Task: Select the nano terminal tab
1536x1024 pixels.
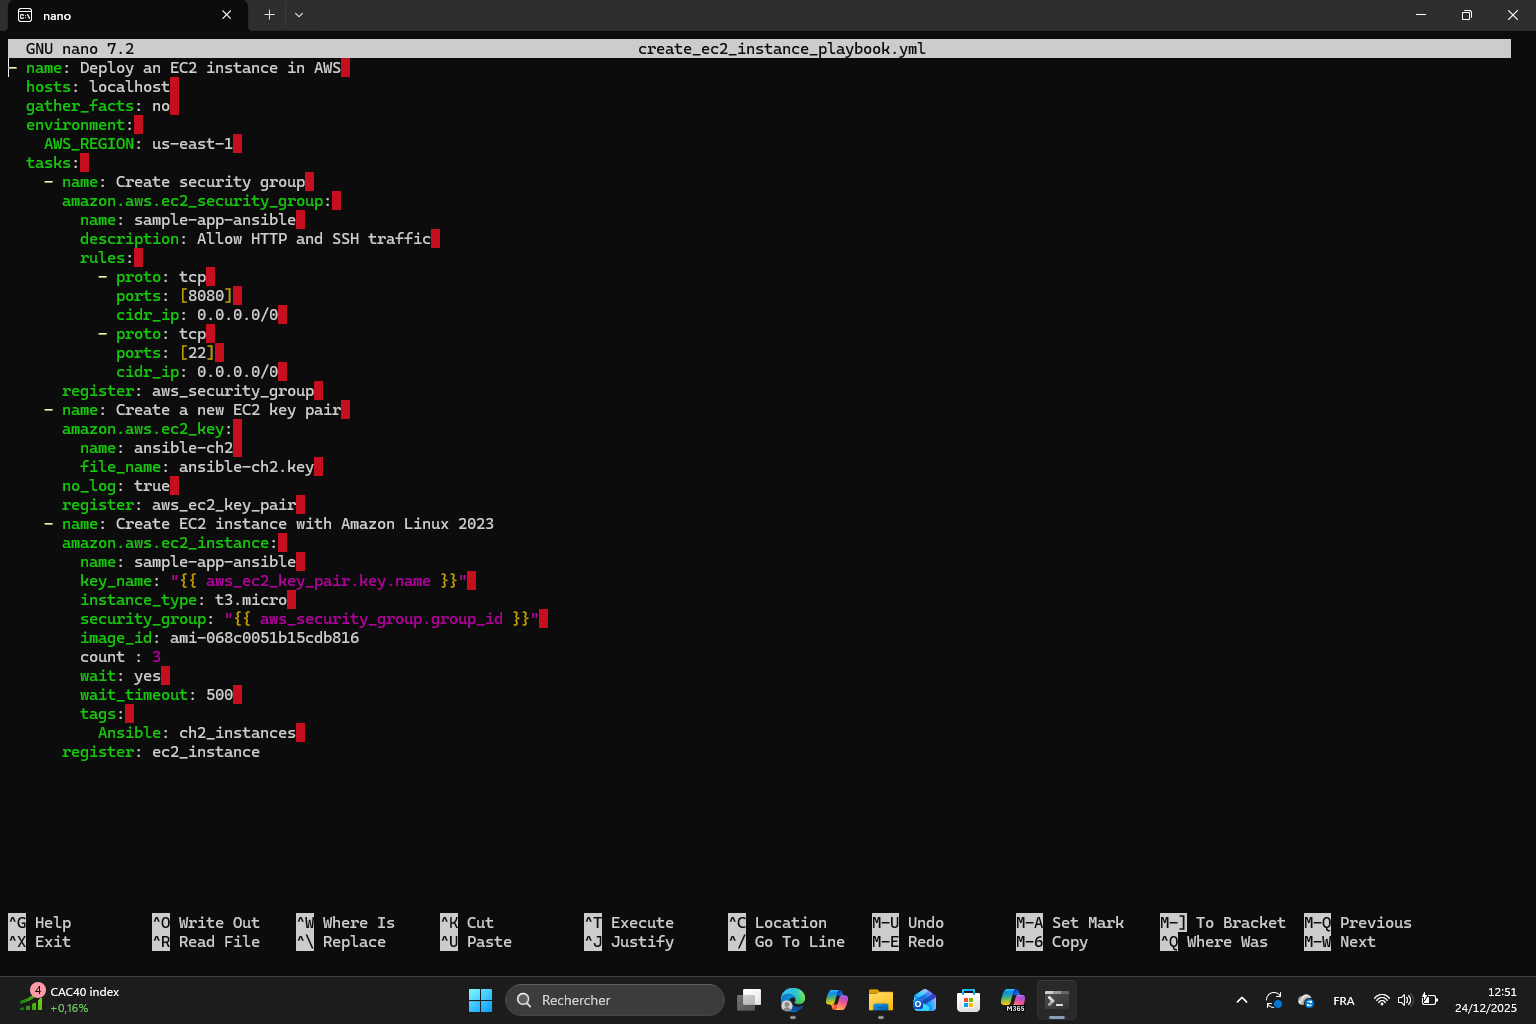Action: pos(120,15)
